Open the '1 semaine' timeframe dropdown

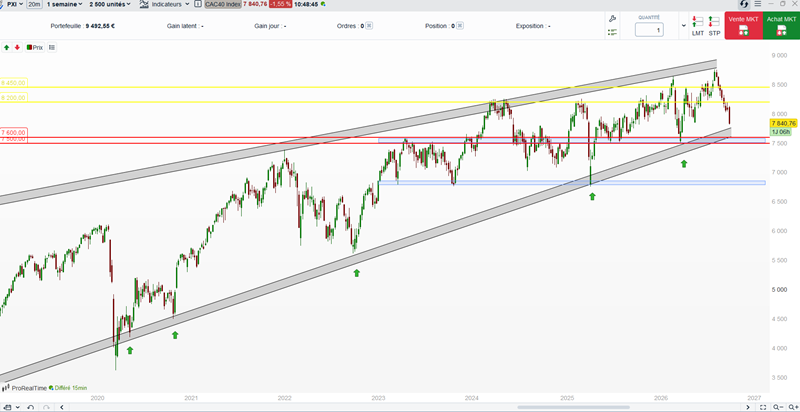click(x=64, y=4)
